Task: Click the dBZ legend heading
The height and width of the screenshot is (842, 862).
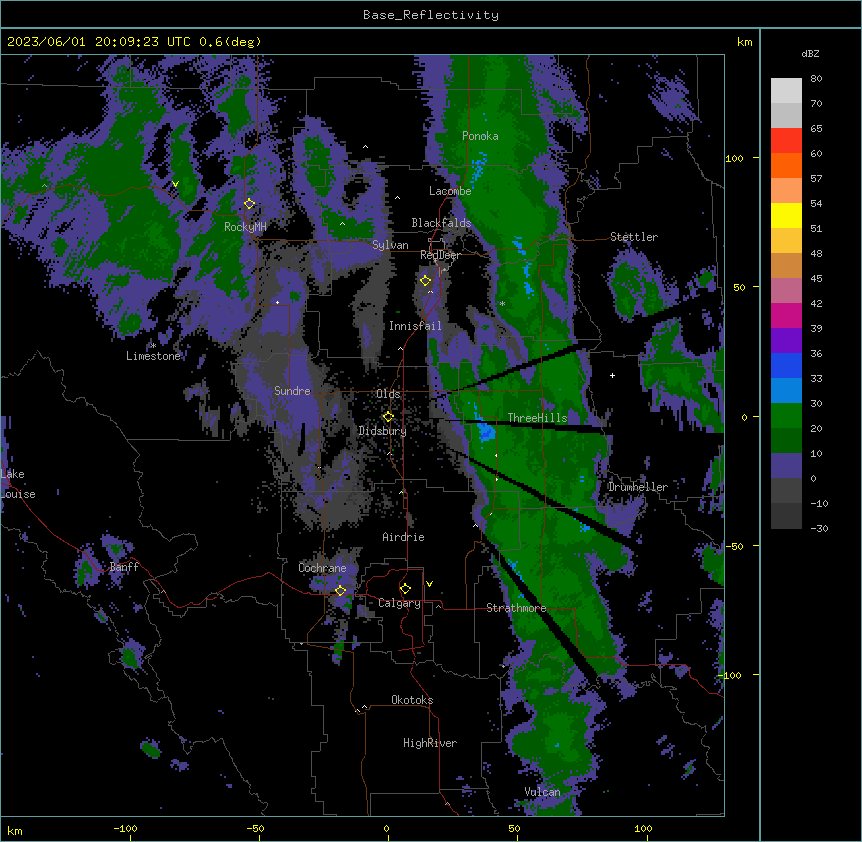Action: point(810,53)
